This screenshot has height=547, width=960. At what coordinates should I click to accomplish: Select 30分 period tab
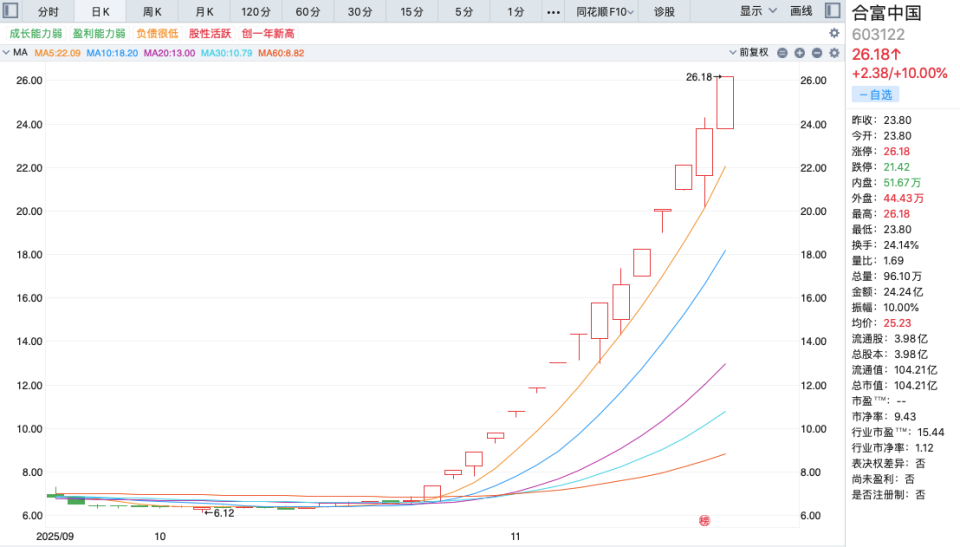pos(360,12)
